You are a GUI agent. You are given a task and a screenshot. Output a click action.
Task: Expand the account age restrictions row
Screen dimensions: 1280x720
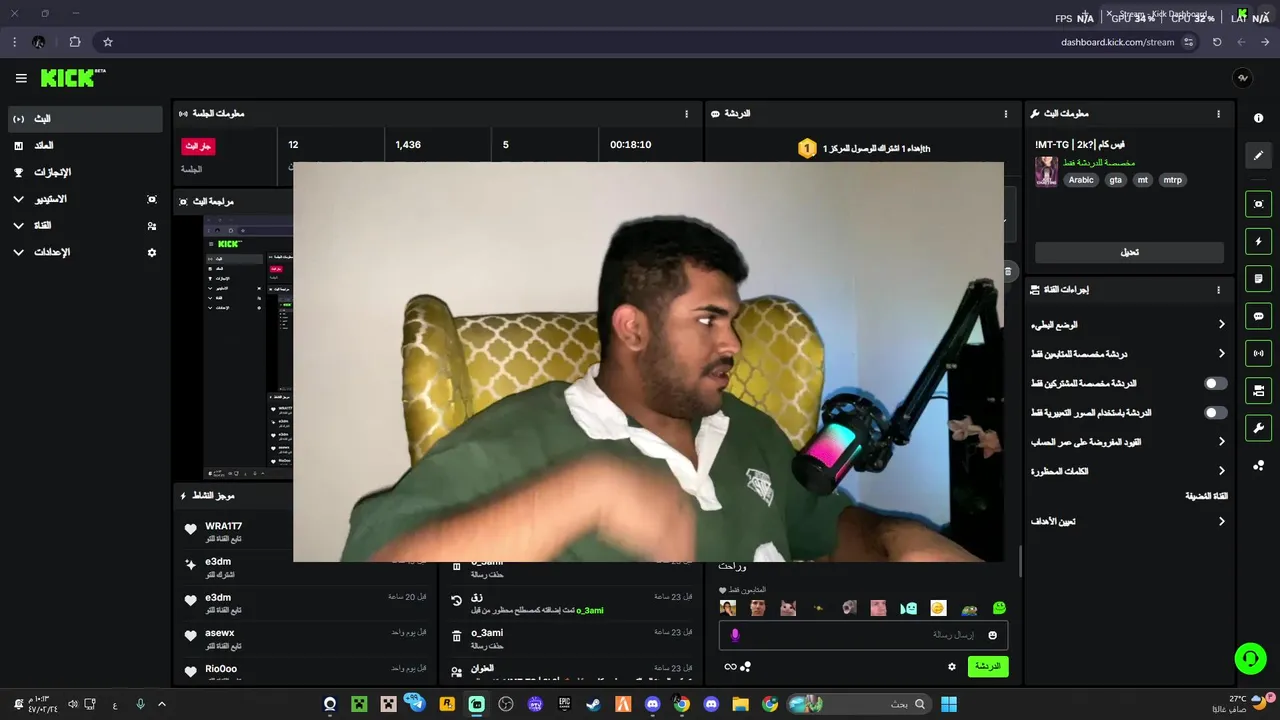(1129, 442)
